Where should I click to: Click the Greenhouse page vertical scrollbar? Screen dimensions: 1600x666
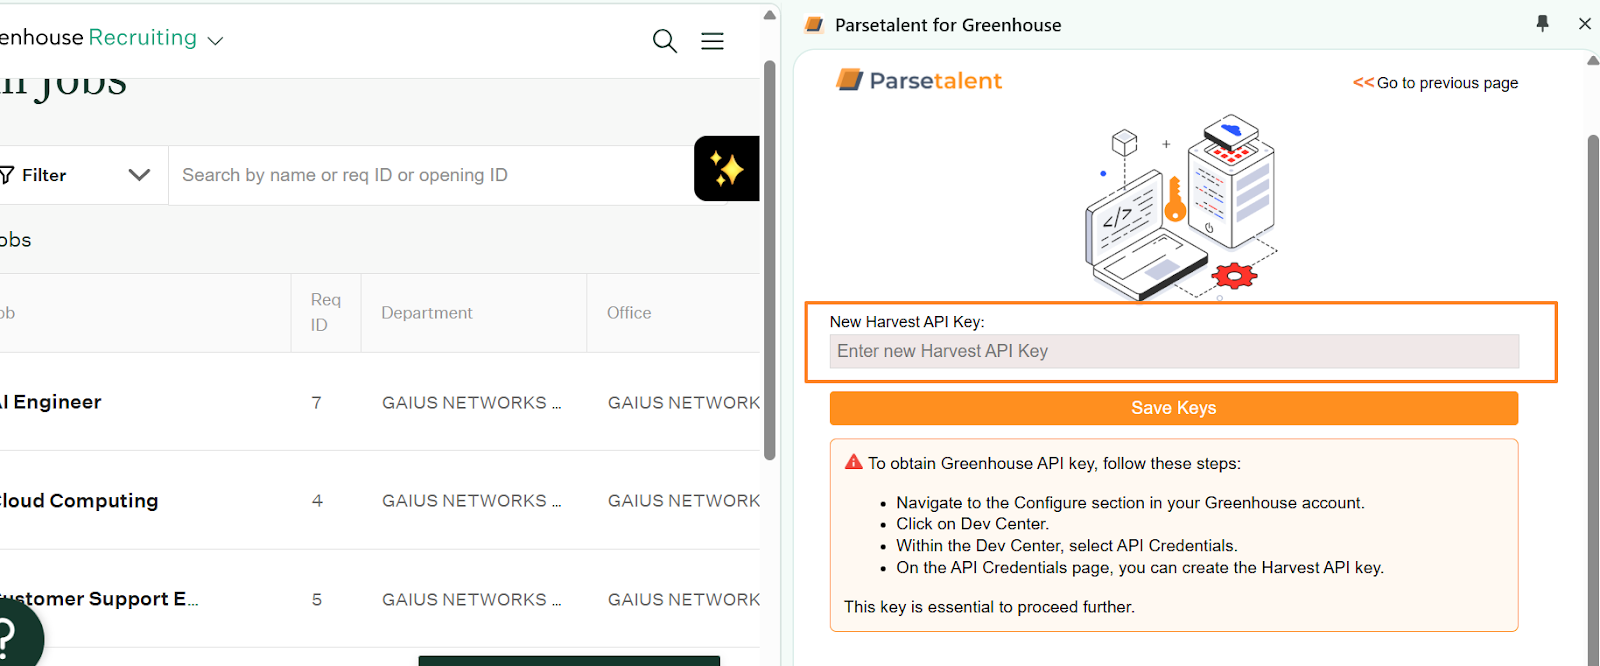[770, 260]
